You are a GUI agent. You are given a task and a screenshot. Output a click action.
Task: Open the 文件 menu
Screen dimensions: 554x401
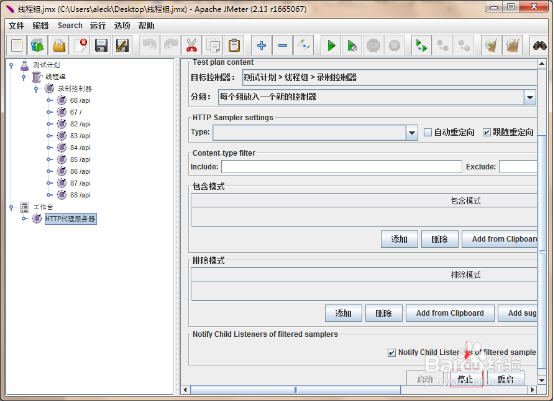pos(16,25)
